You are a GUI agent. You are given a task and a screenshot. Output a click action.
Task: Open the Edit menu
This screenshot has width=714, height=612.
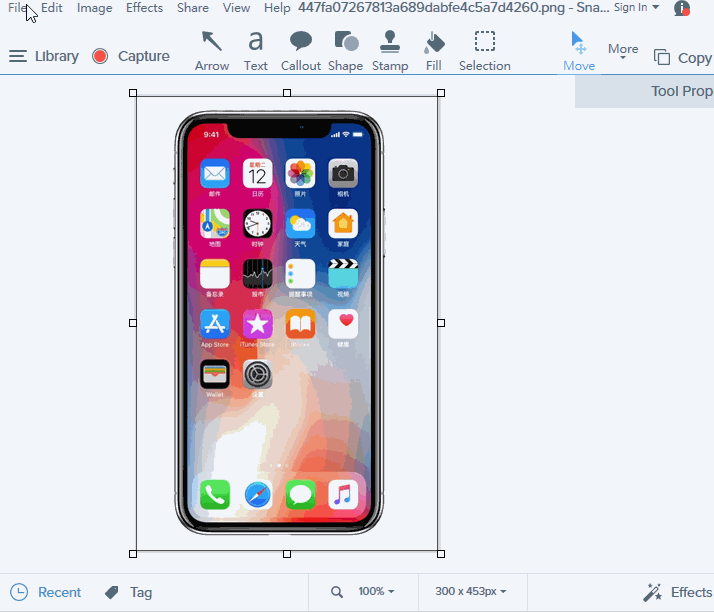[52, 8]
